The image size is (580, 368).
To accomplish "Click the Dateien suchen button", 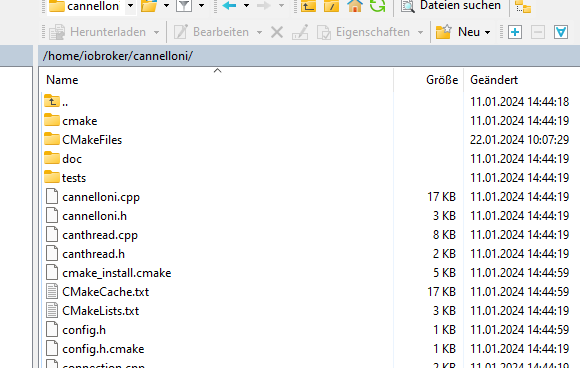I will tap(451, 6).
